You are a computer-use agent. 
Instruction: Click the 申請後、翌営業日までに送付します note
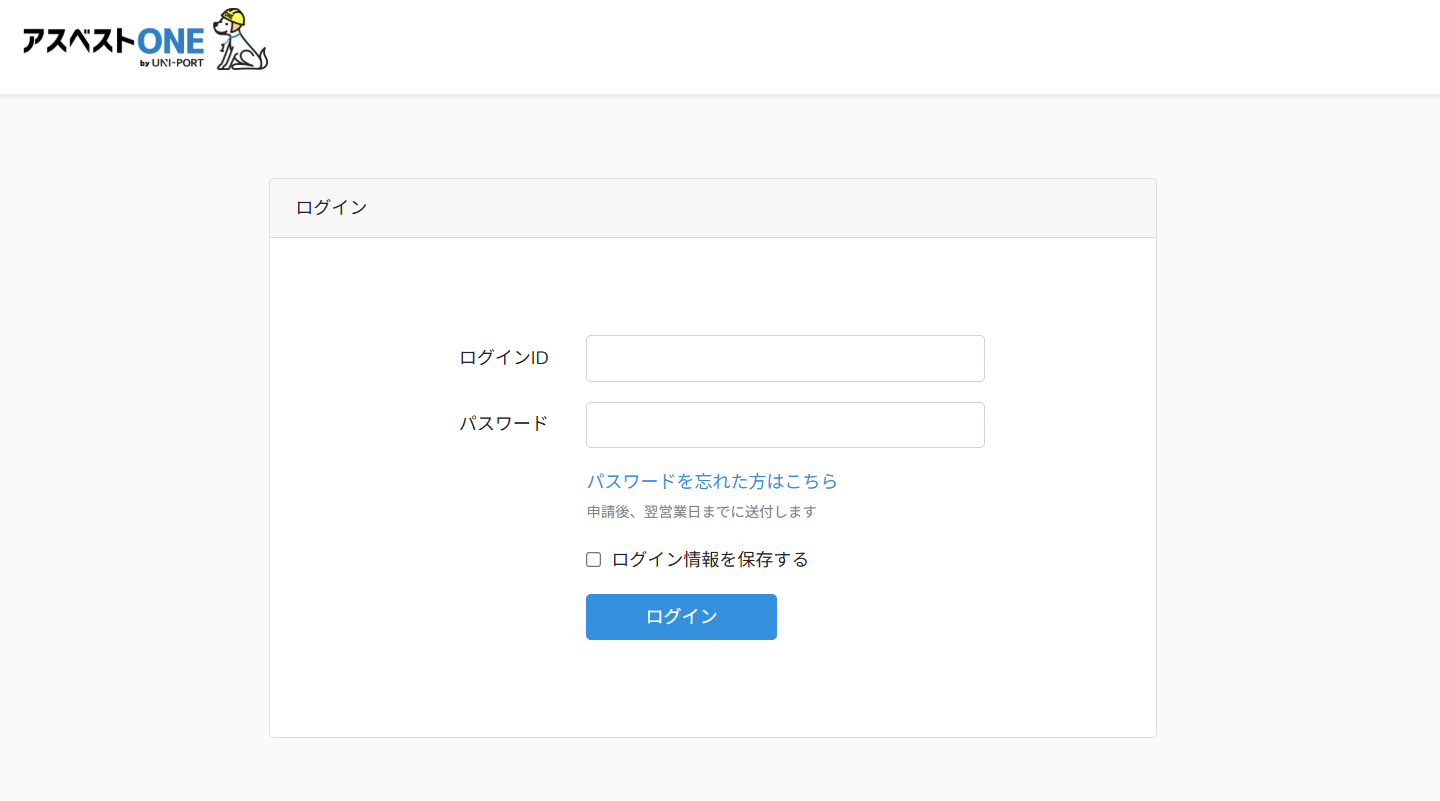tap(701, 512)
